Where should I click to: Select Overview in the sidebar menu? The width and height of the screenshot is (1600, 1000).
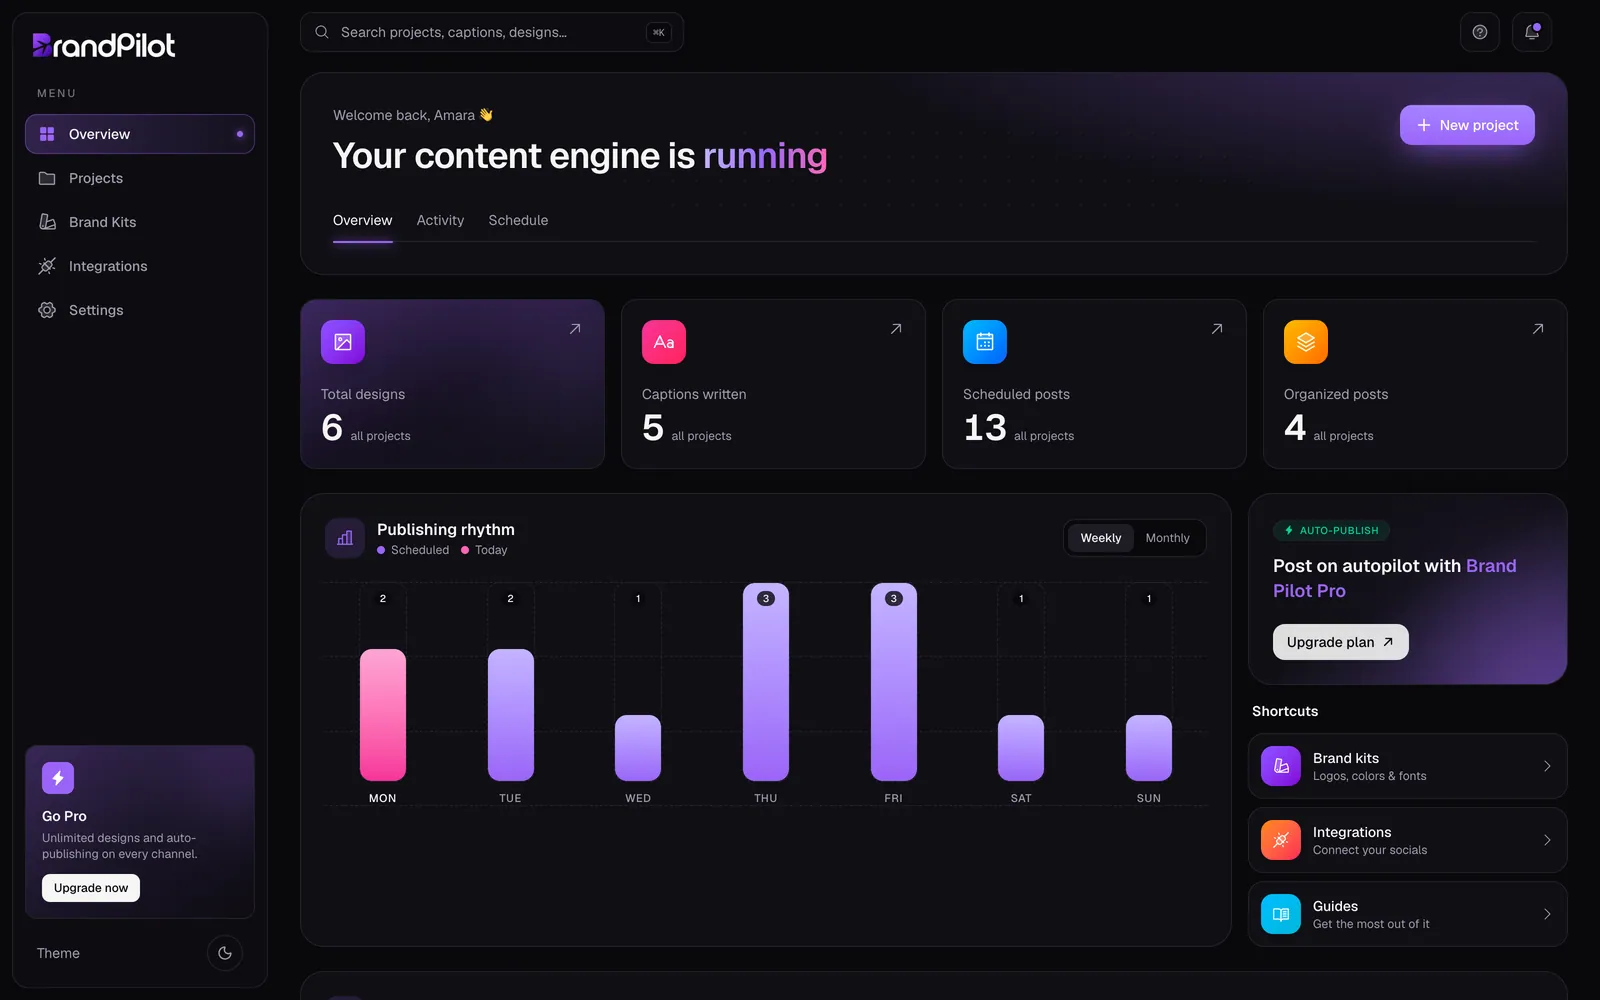[140, 134]
